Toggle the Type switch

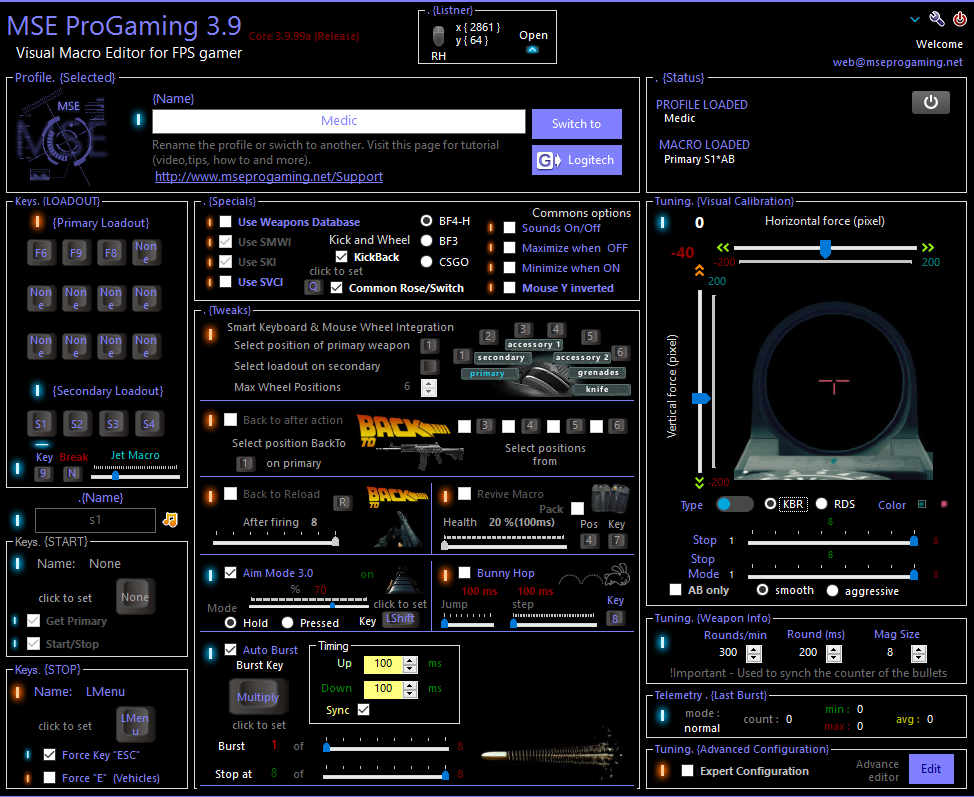pos(734,504)
